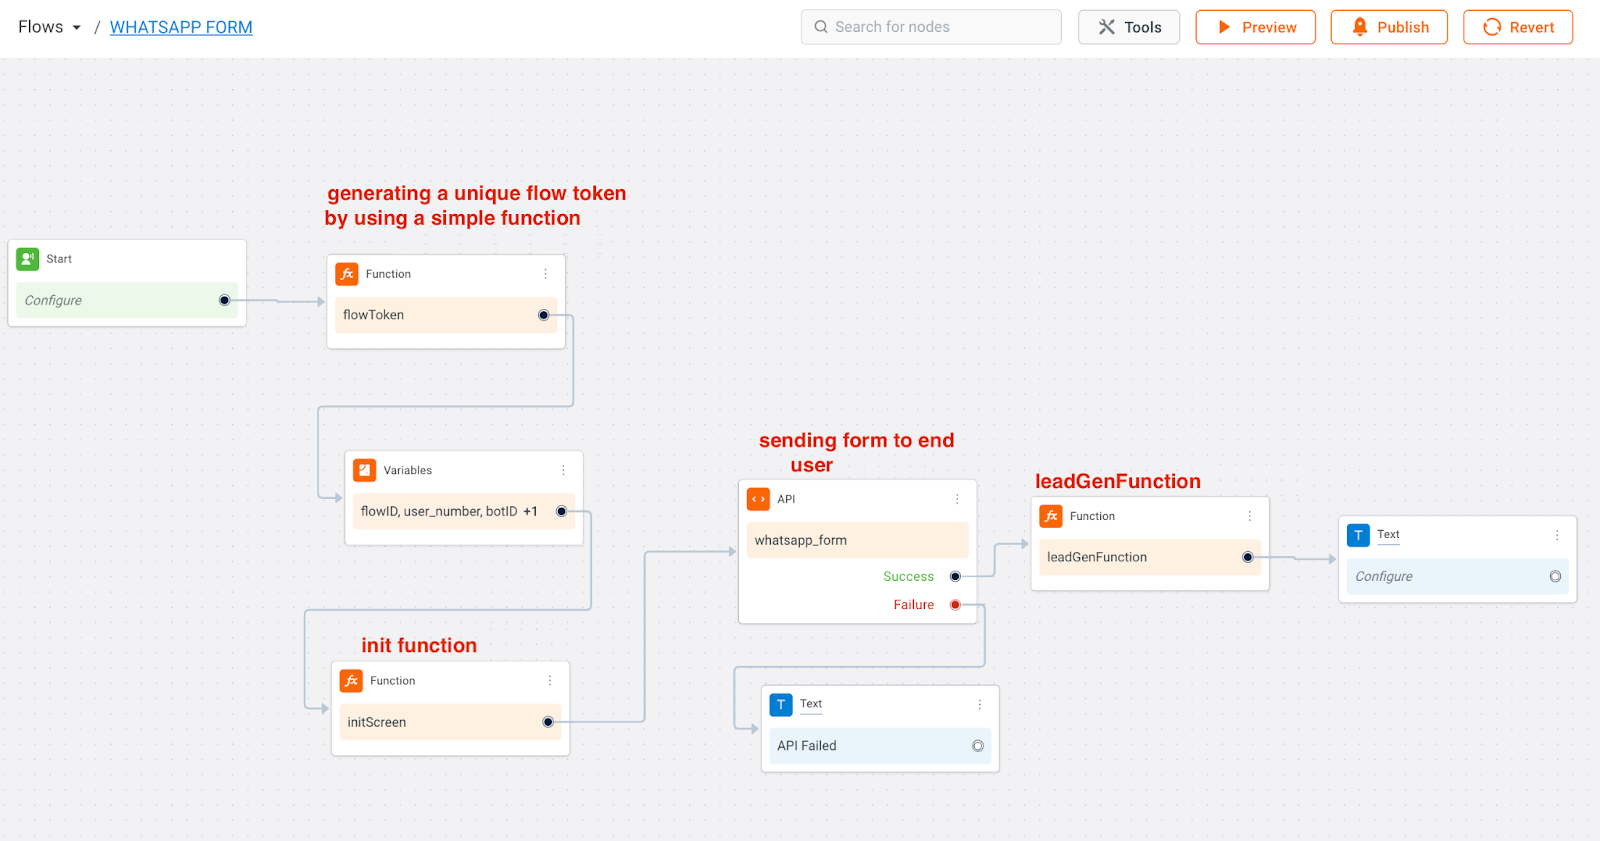Click the API node title
Viewport: 1600px width, 841px height.
click(x=786, y=499)
